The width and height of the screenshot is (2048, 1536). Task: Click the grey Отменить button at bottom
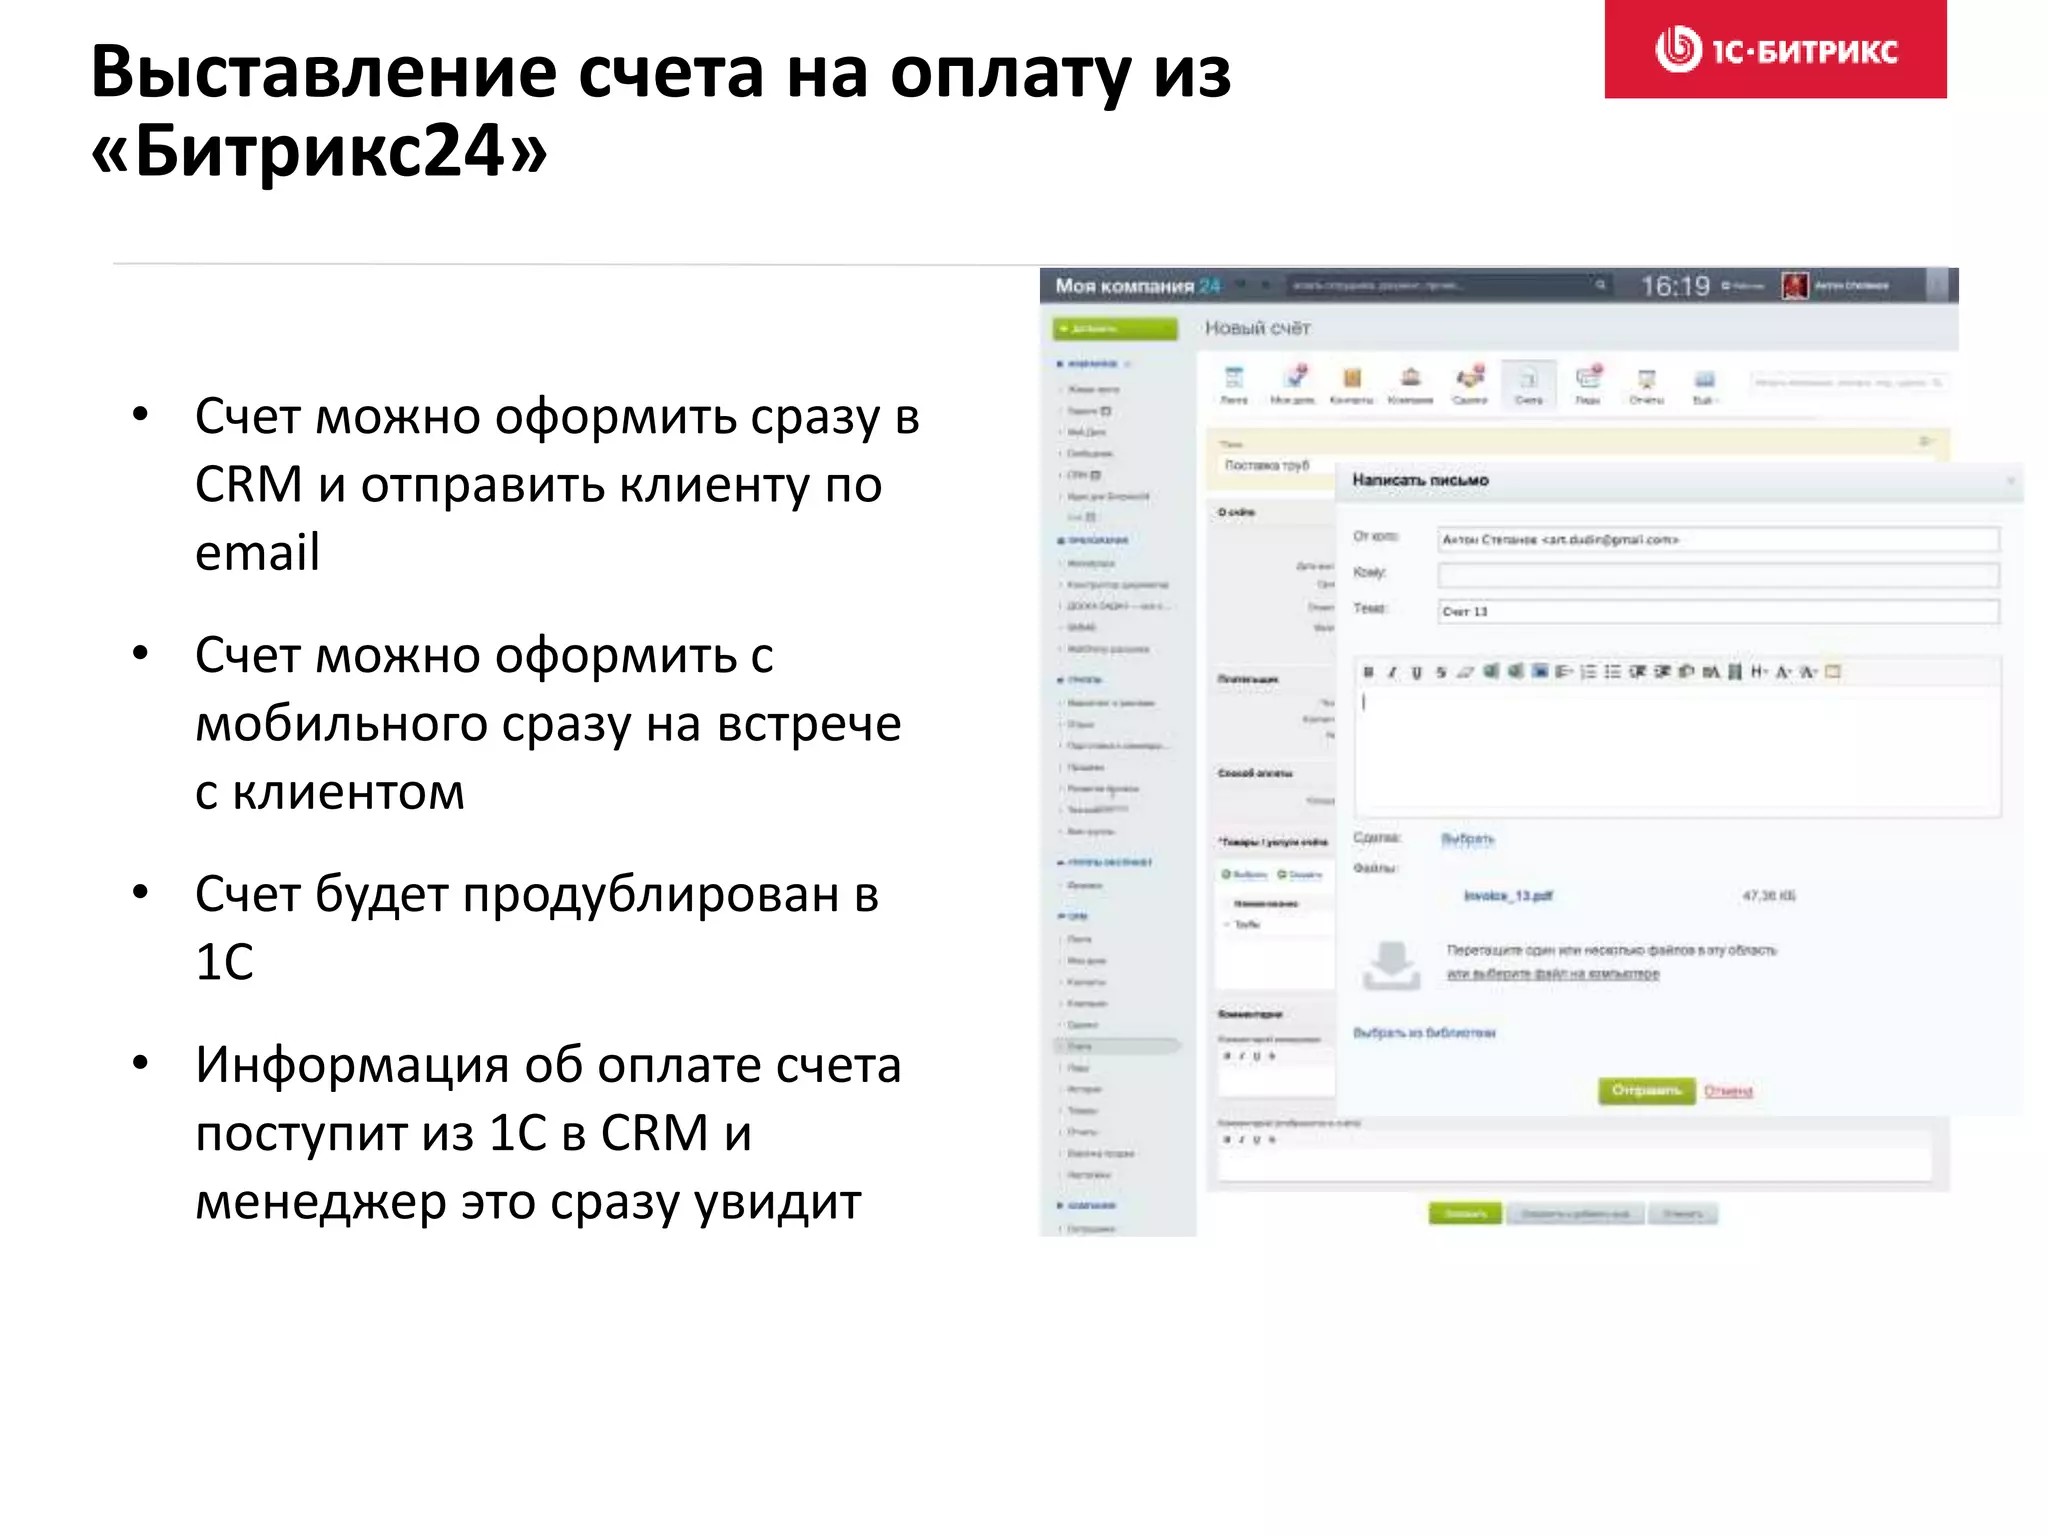(x=1683, y=1214)
